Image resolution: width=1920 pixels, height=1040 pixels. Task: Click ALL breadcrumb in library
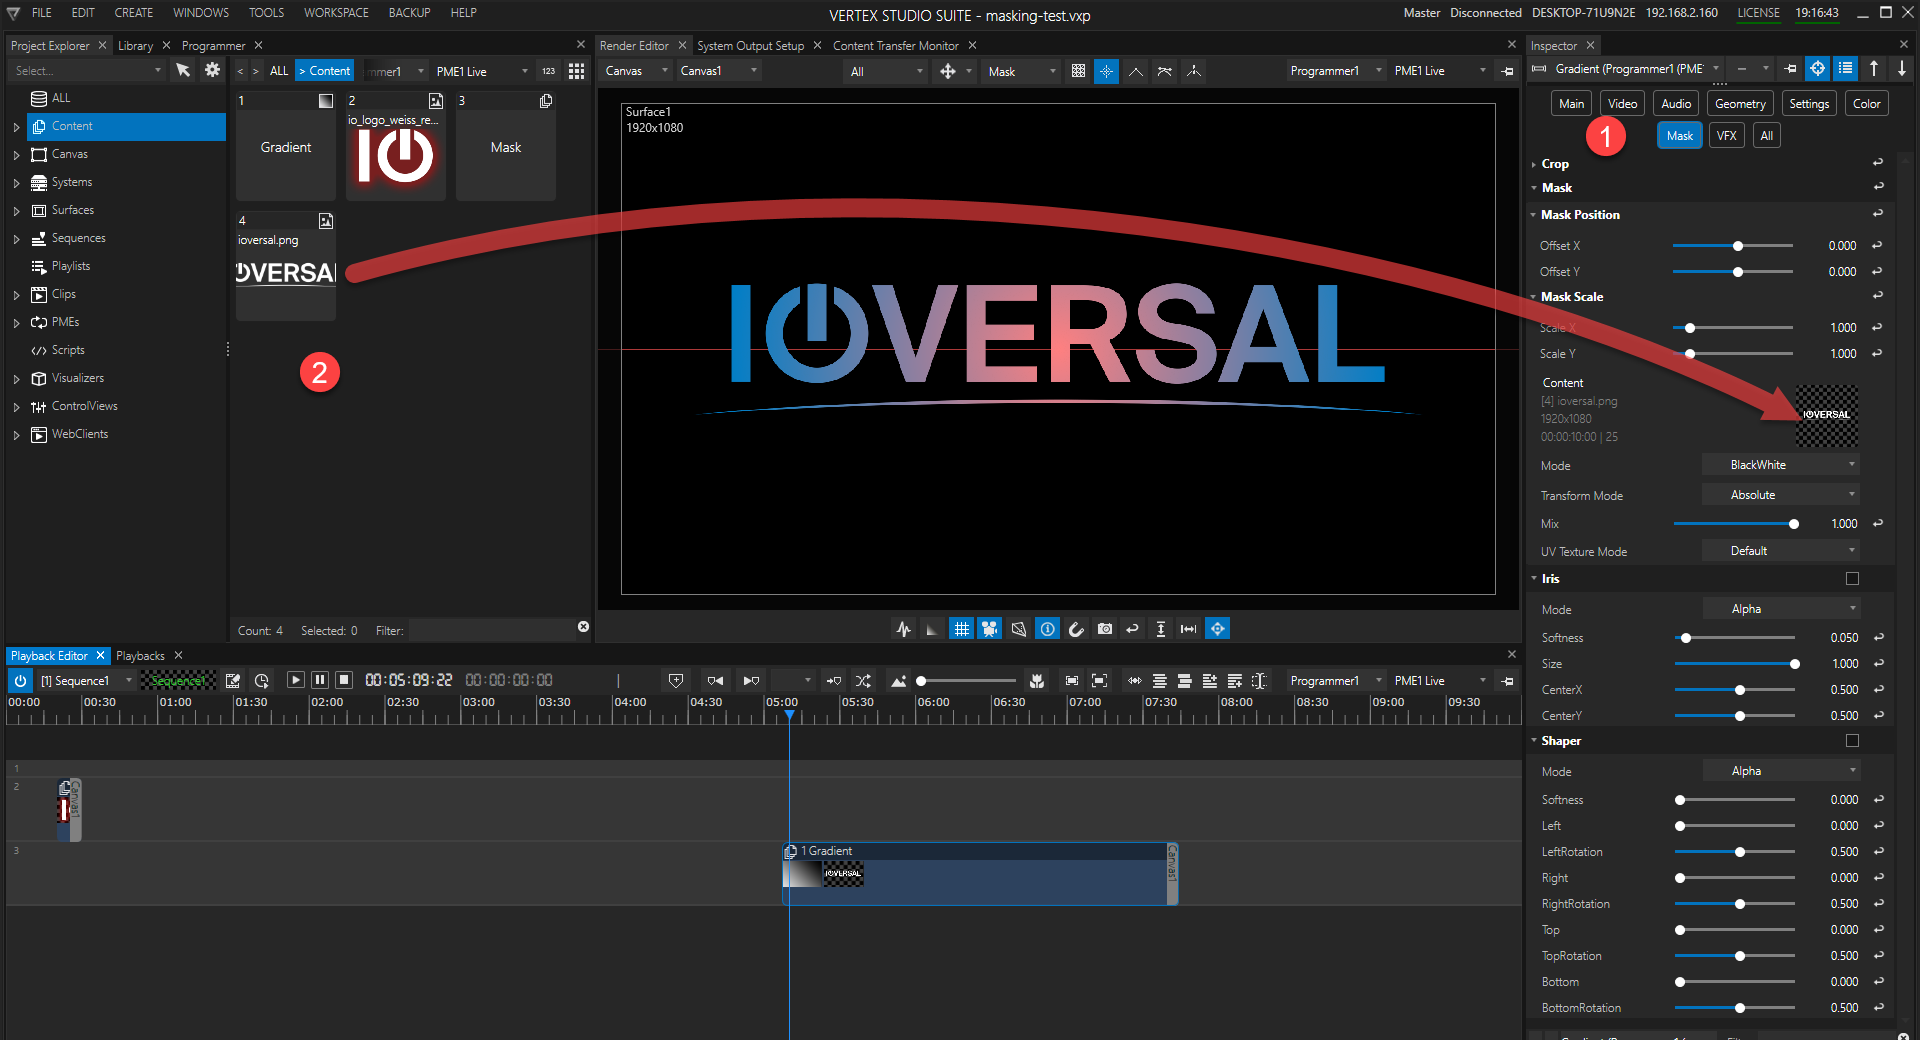click(x=279, y=71)
